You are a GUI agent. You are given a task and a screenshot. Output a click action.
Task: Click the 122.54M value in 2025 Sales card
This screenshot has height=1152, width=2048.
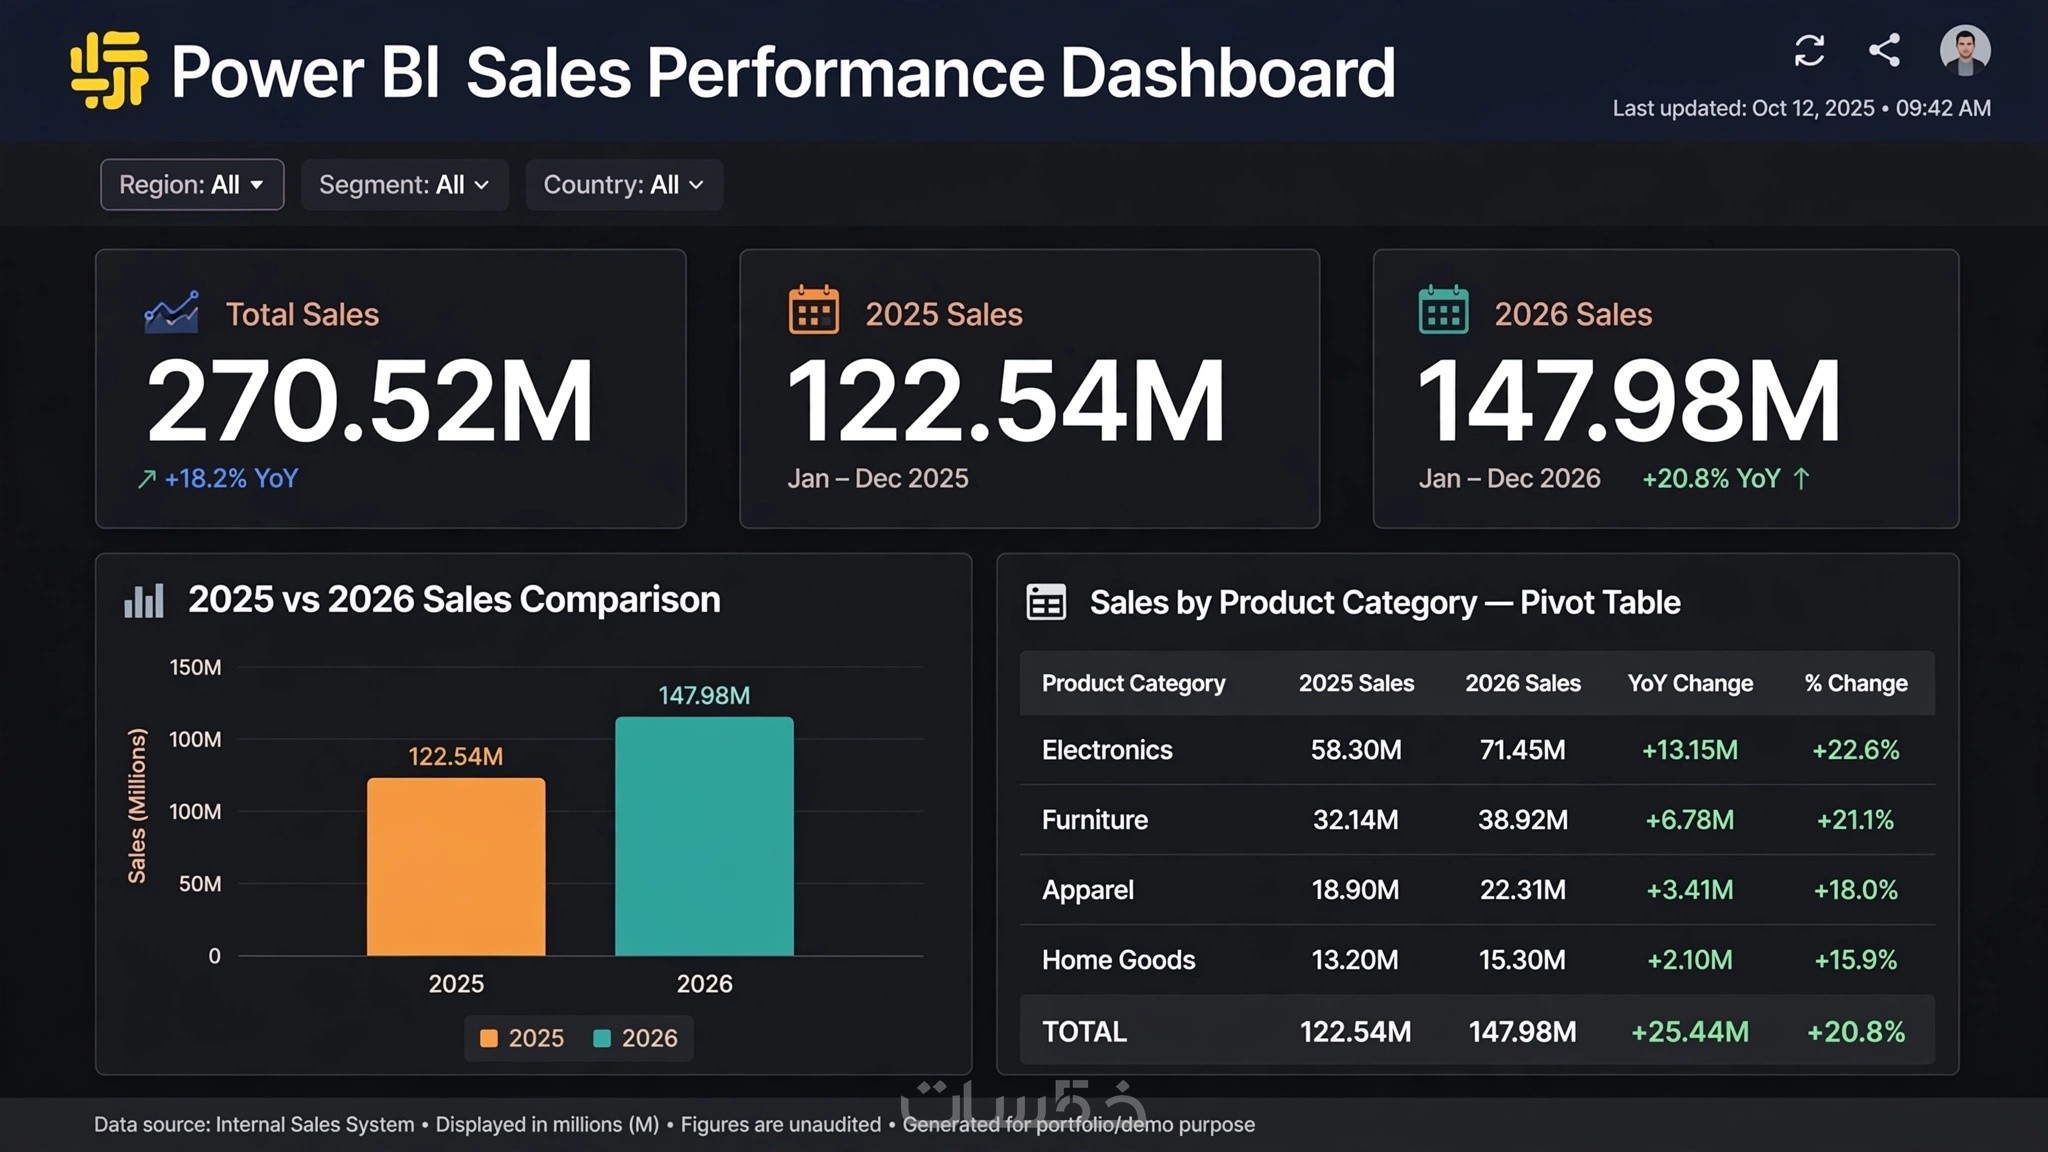click(1006, 401)
